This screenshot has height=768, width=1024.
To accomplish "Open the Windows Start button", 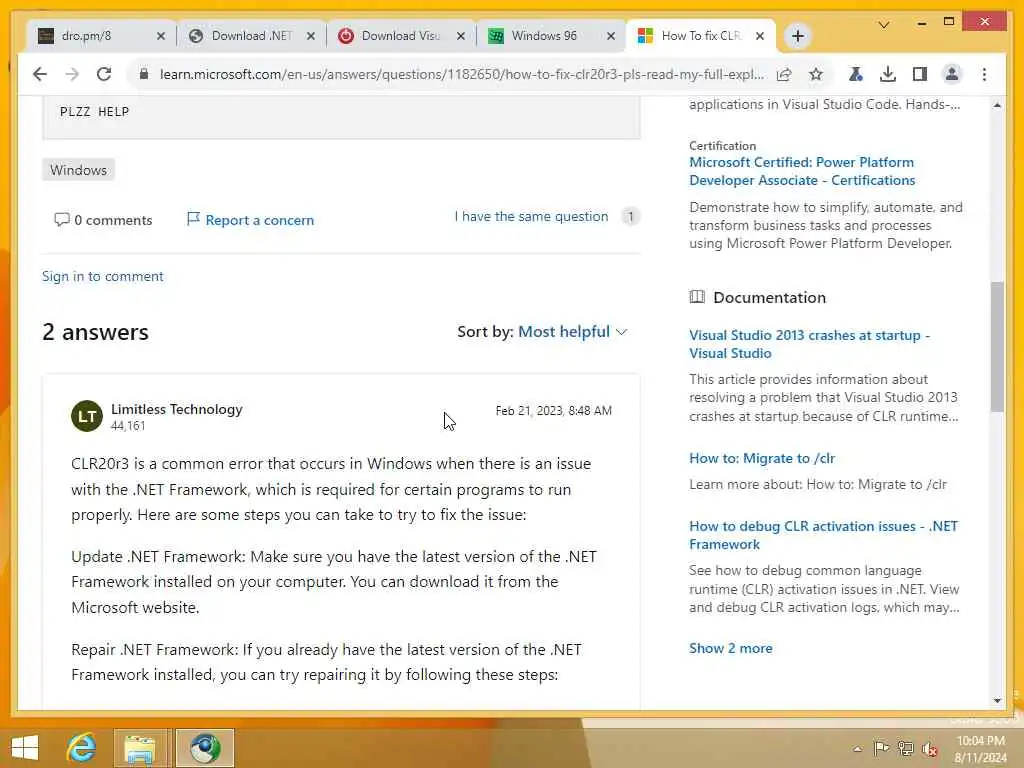I will click(25, 748).
